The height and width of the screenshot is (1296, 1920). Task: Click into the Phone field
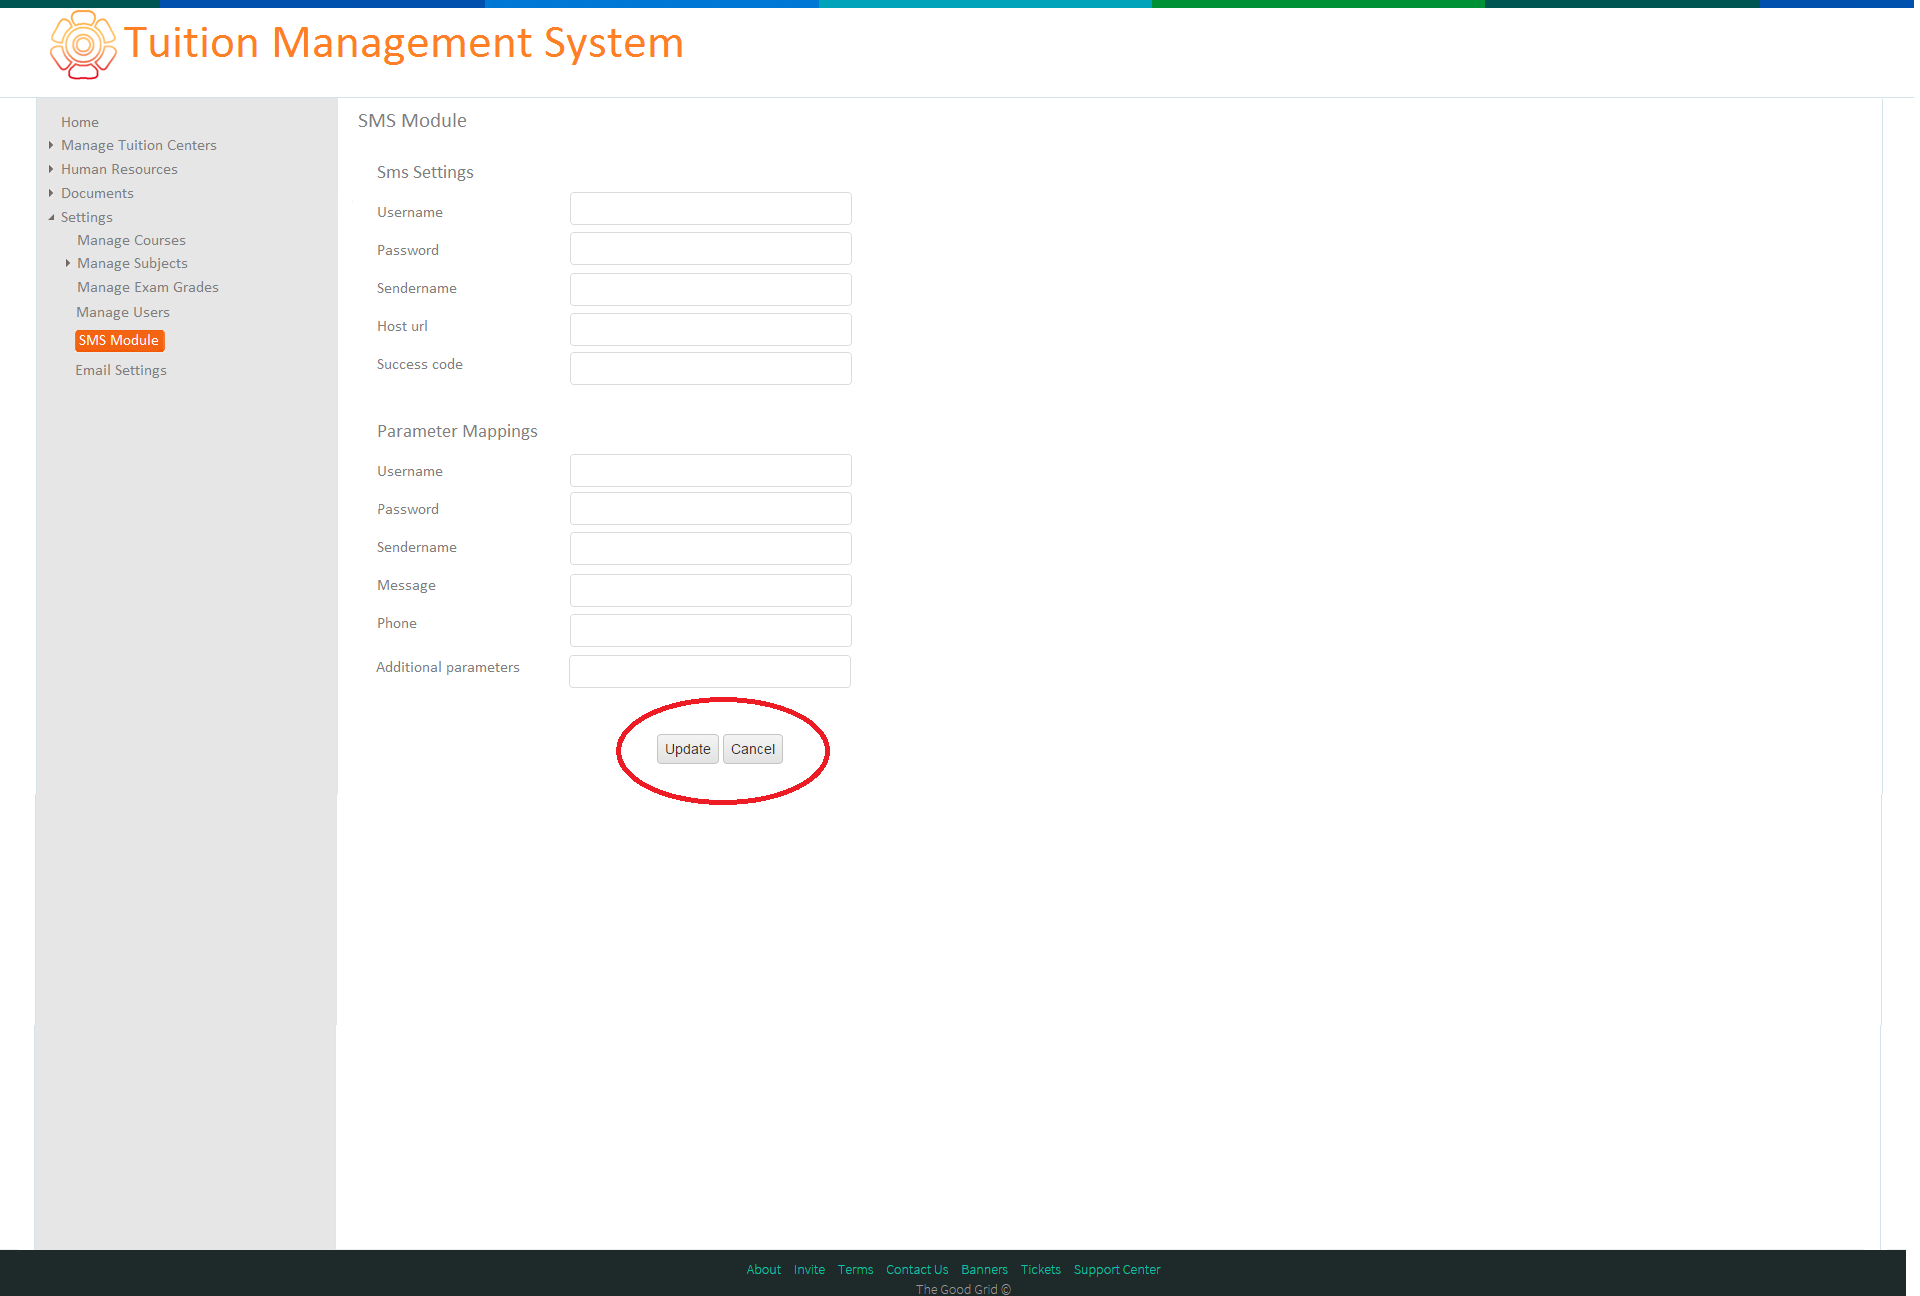click(711, 630)
